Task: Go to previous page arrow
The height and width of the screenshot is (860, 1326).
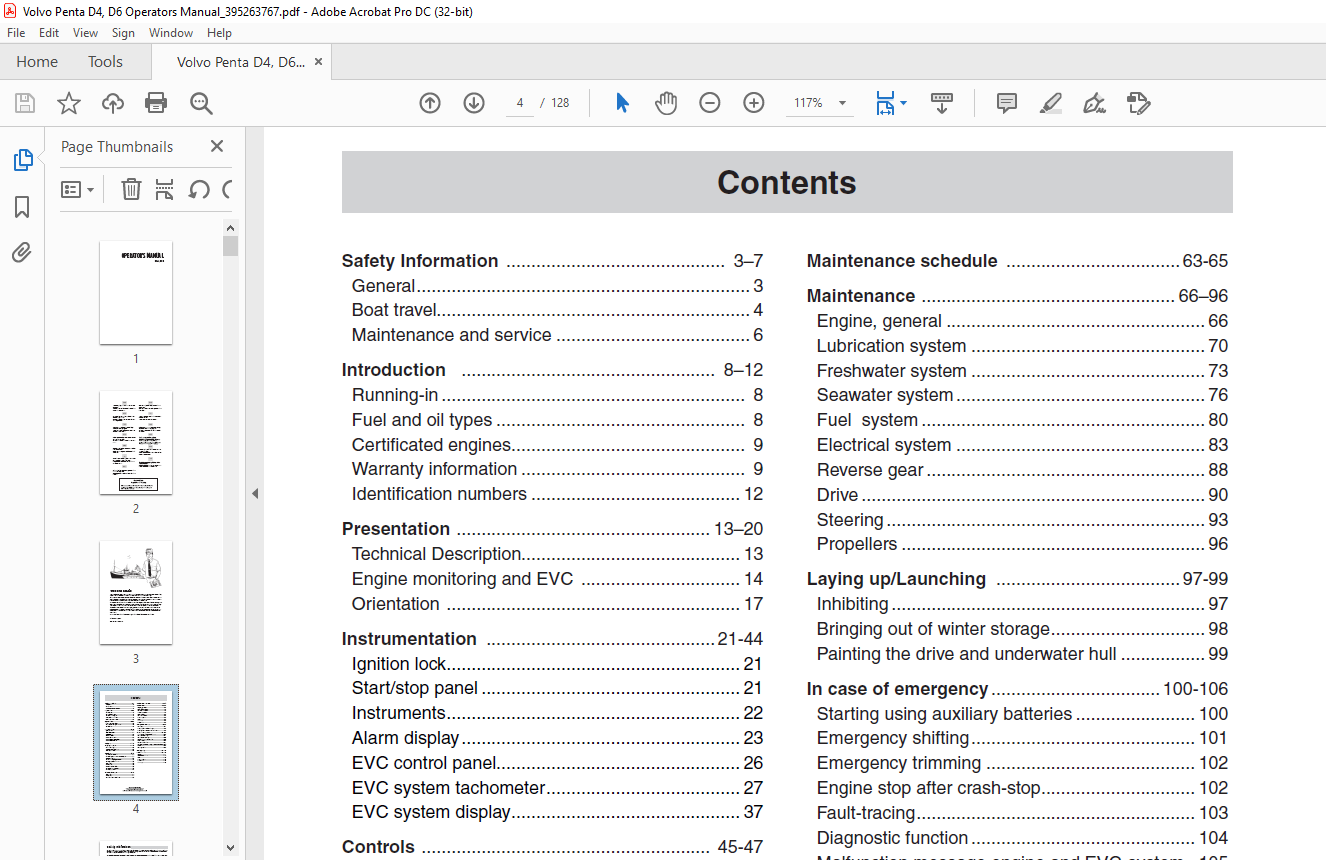Action: (430, 103)
